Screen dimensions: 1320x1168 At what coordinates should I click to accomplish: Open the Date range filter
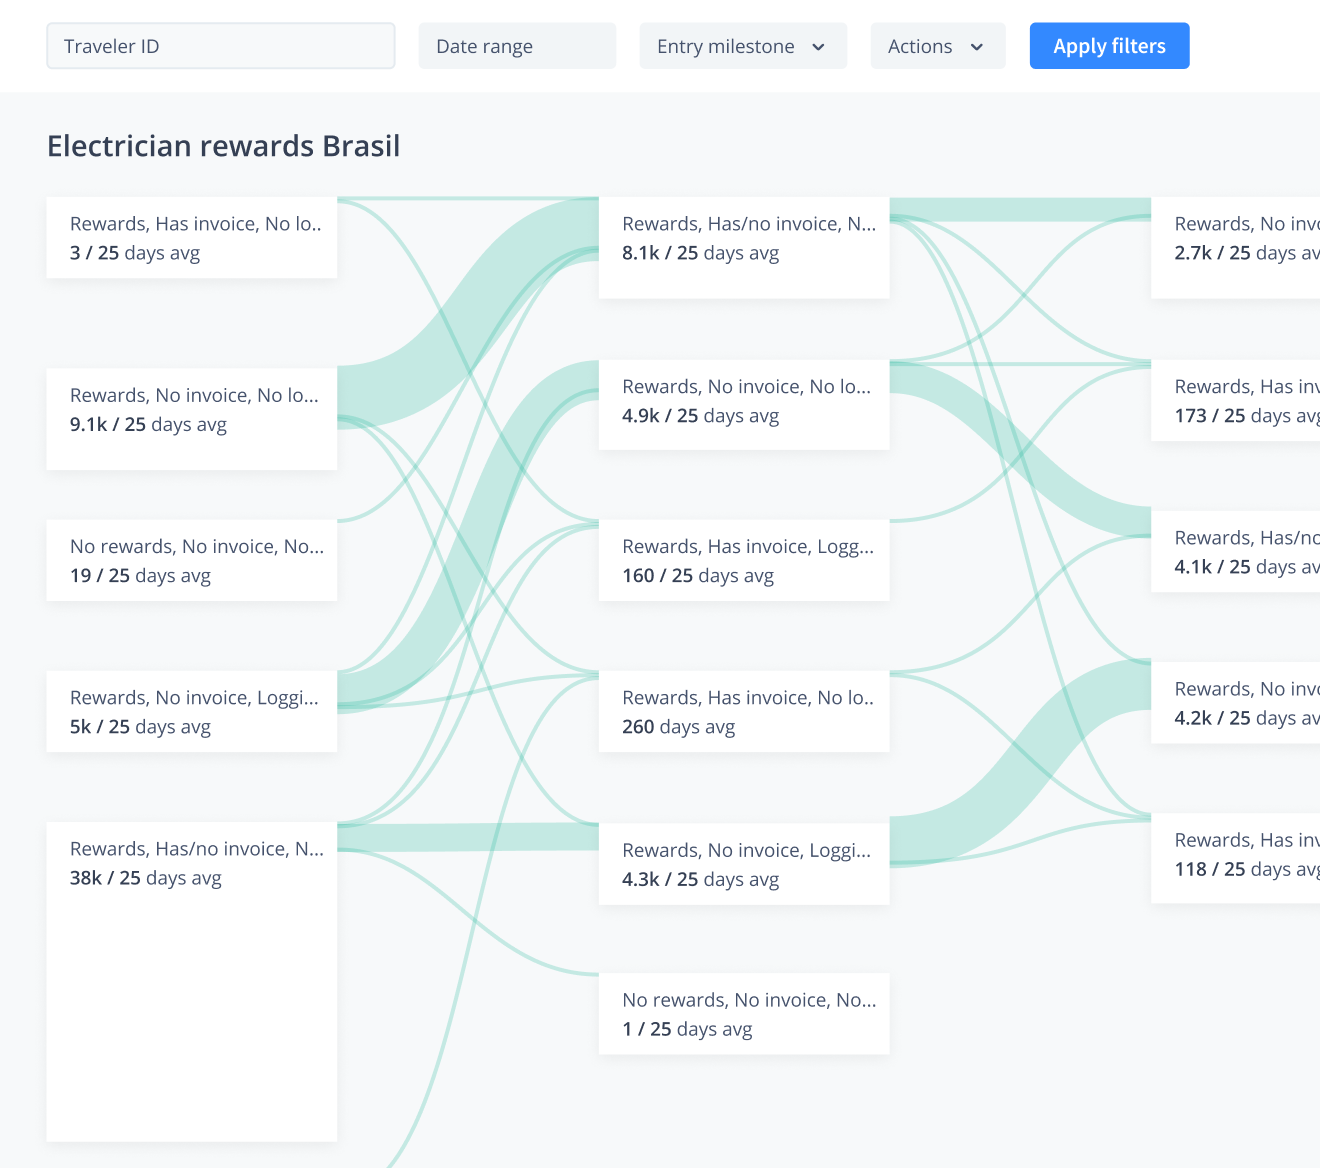(517, 46)
